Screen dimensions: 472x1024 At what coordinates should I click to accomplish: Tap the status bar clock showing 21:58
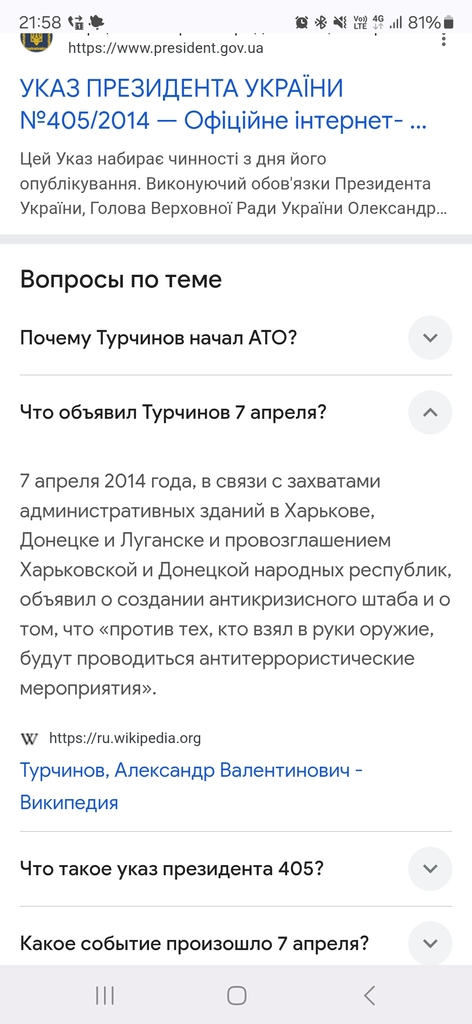point(40,23)
